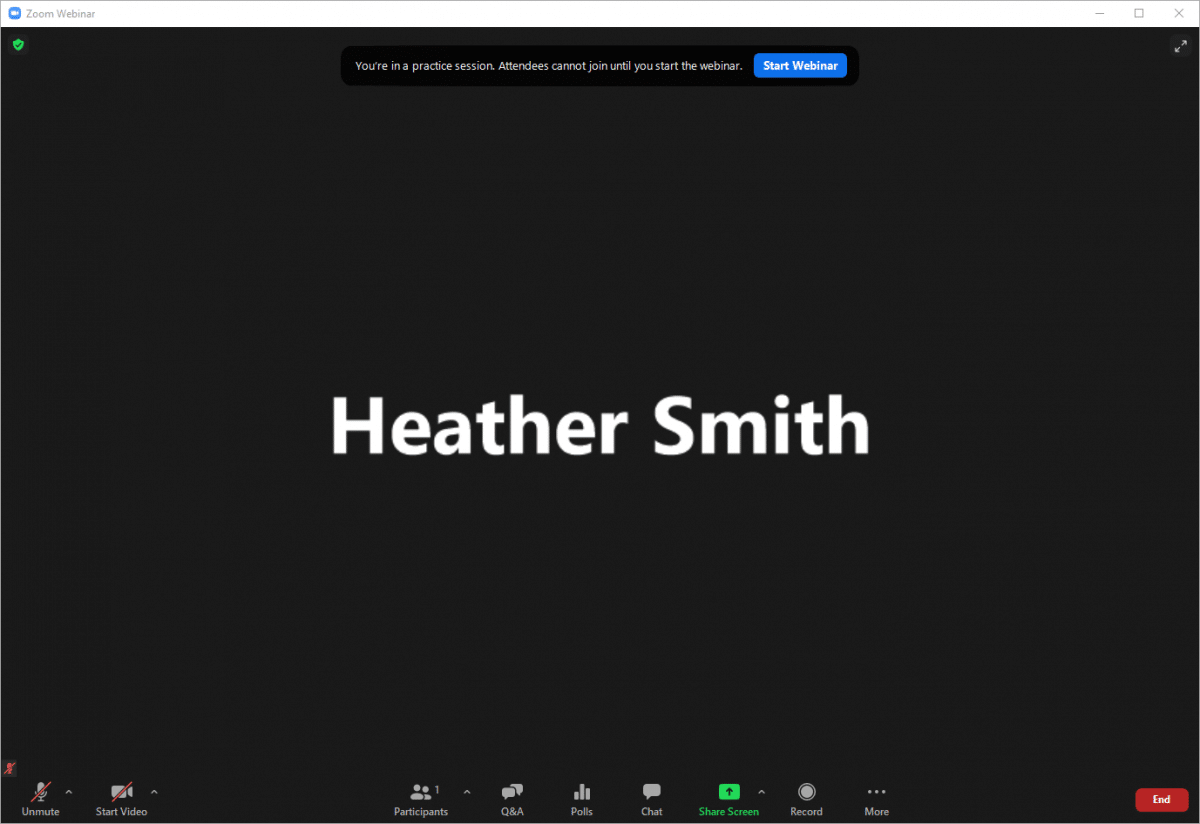The height and width of the screenshot is (824, 1200).
Task: Click the green Share Screen icon
Action: point(729,792)
